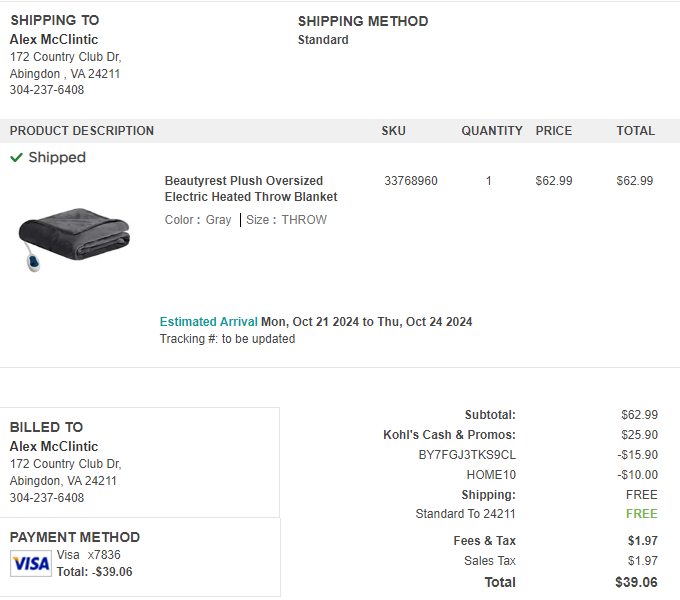Click the order Total amount $39.06
The width and height of the screenshot is (680, 600).
pyautogui.click(x=636, y=582)
